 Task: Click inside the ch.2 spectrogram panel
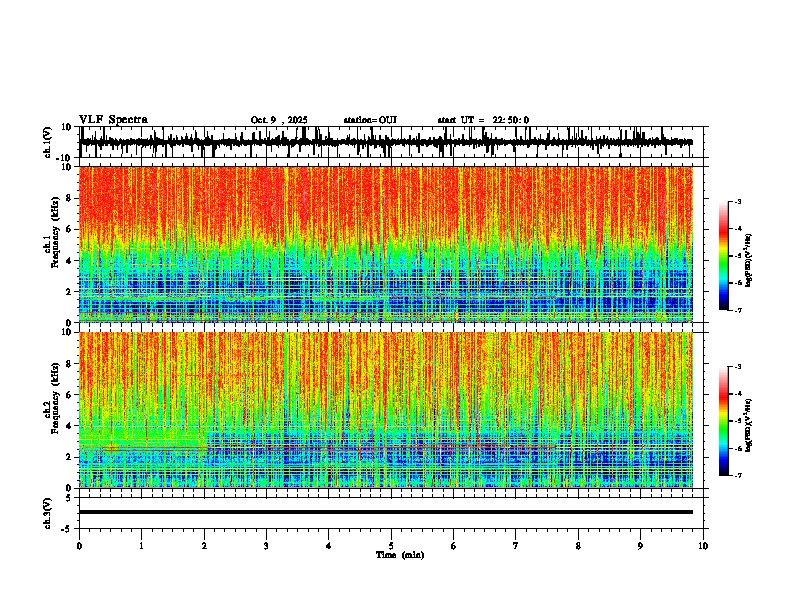[393, 410]
